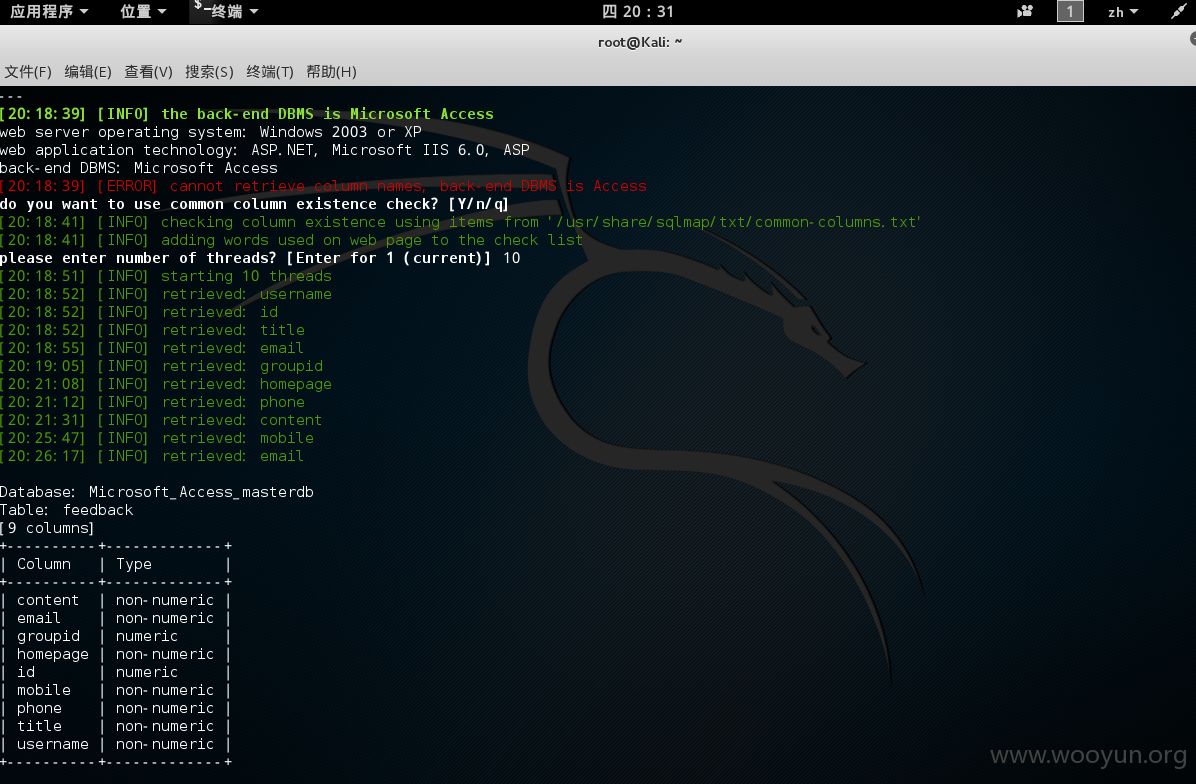Click the 'retrieved: homepage' line
1196x784 pixels.
coord(166,384)
